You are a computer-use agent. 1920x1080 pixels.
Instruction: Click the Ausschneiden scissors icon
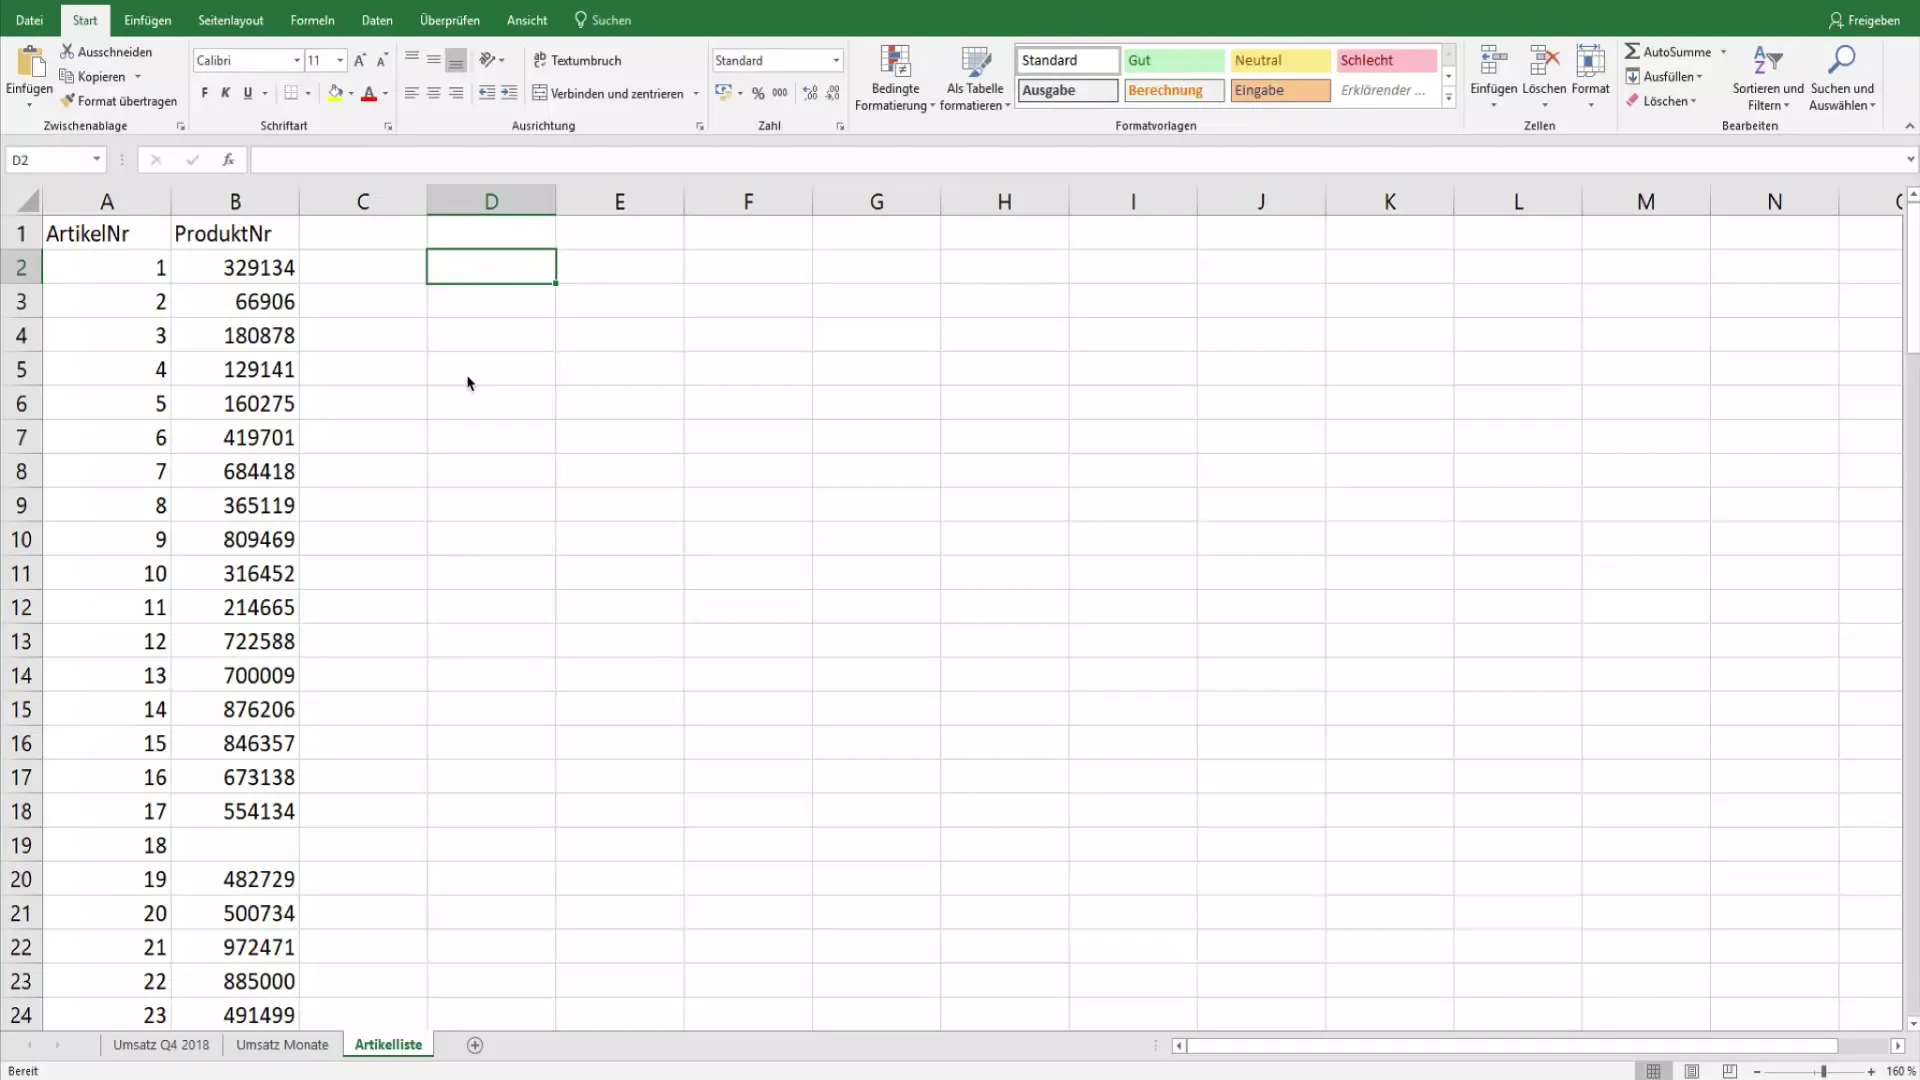click(x=67, y=51)
